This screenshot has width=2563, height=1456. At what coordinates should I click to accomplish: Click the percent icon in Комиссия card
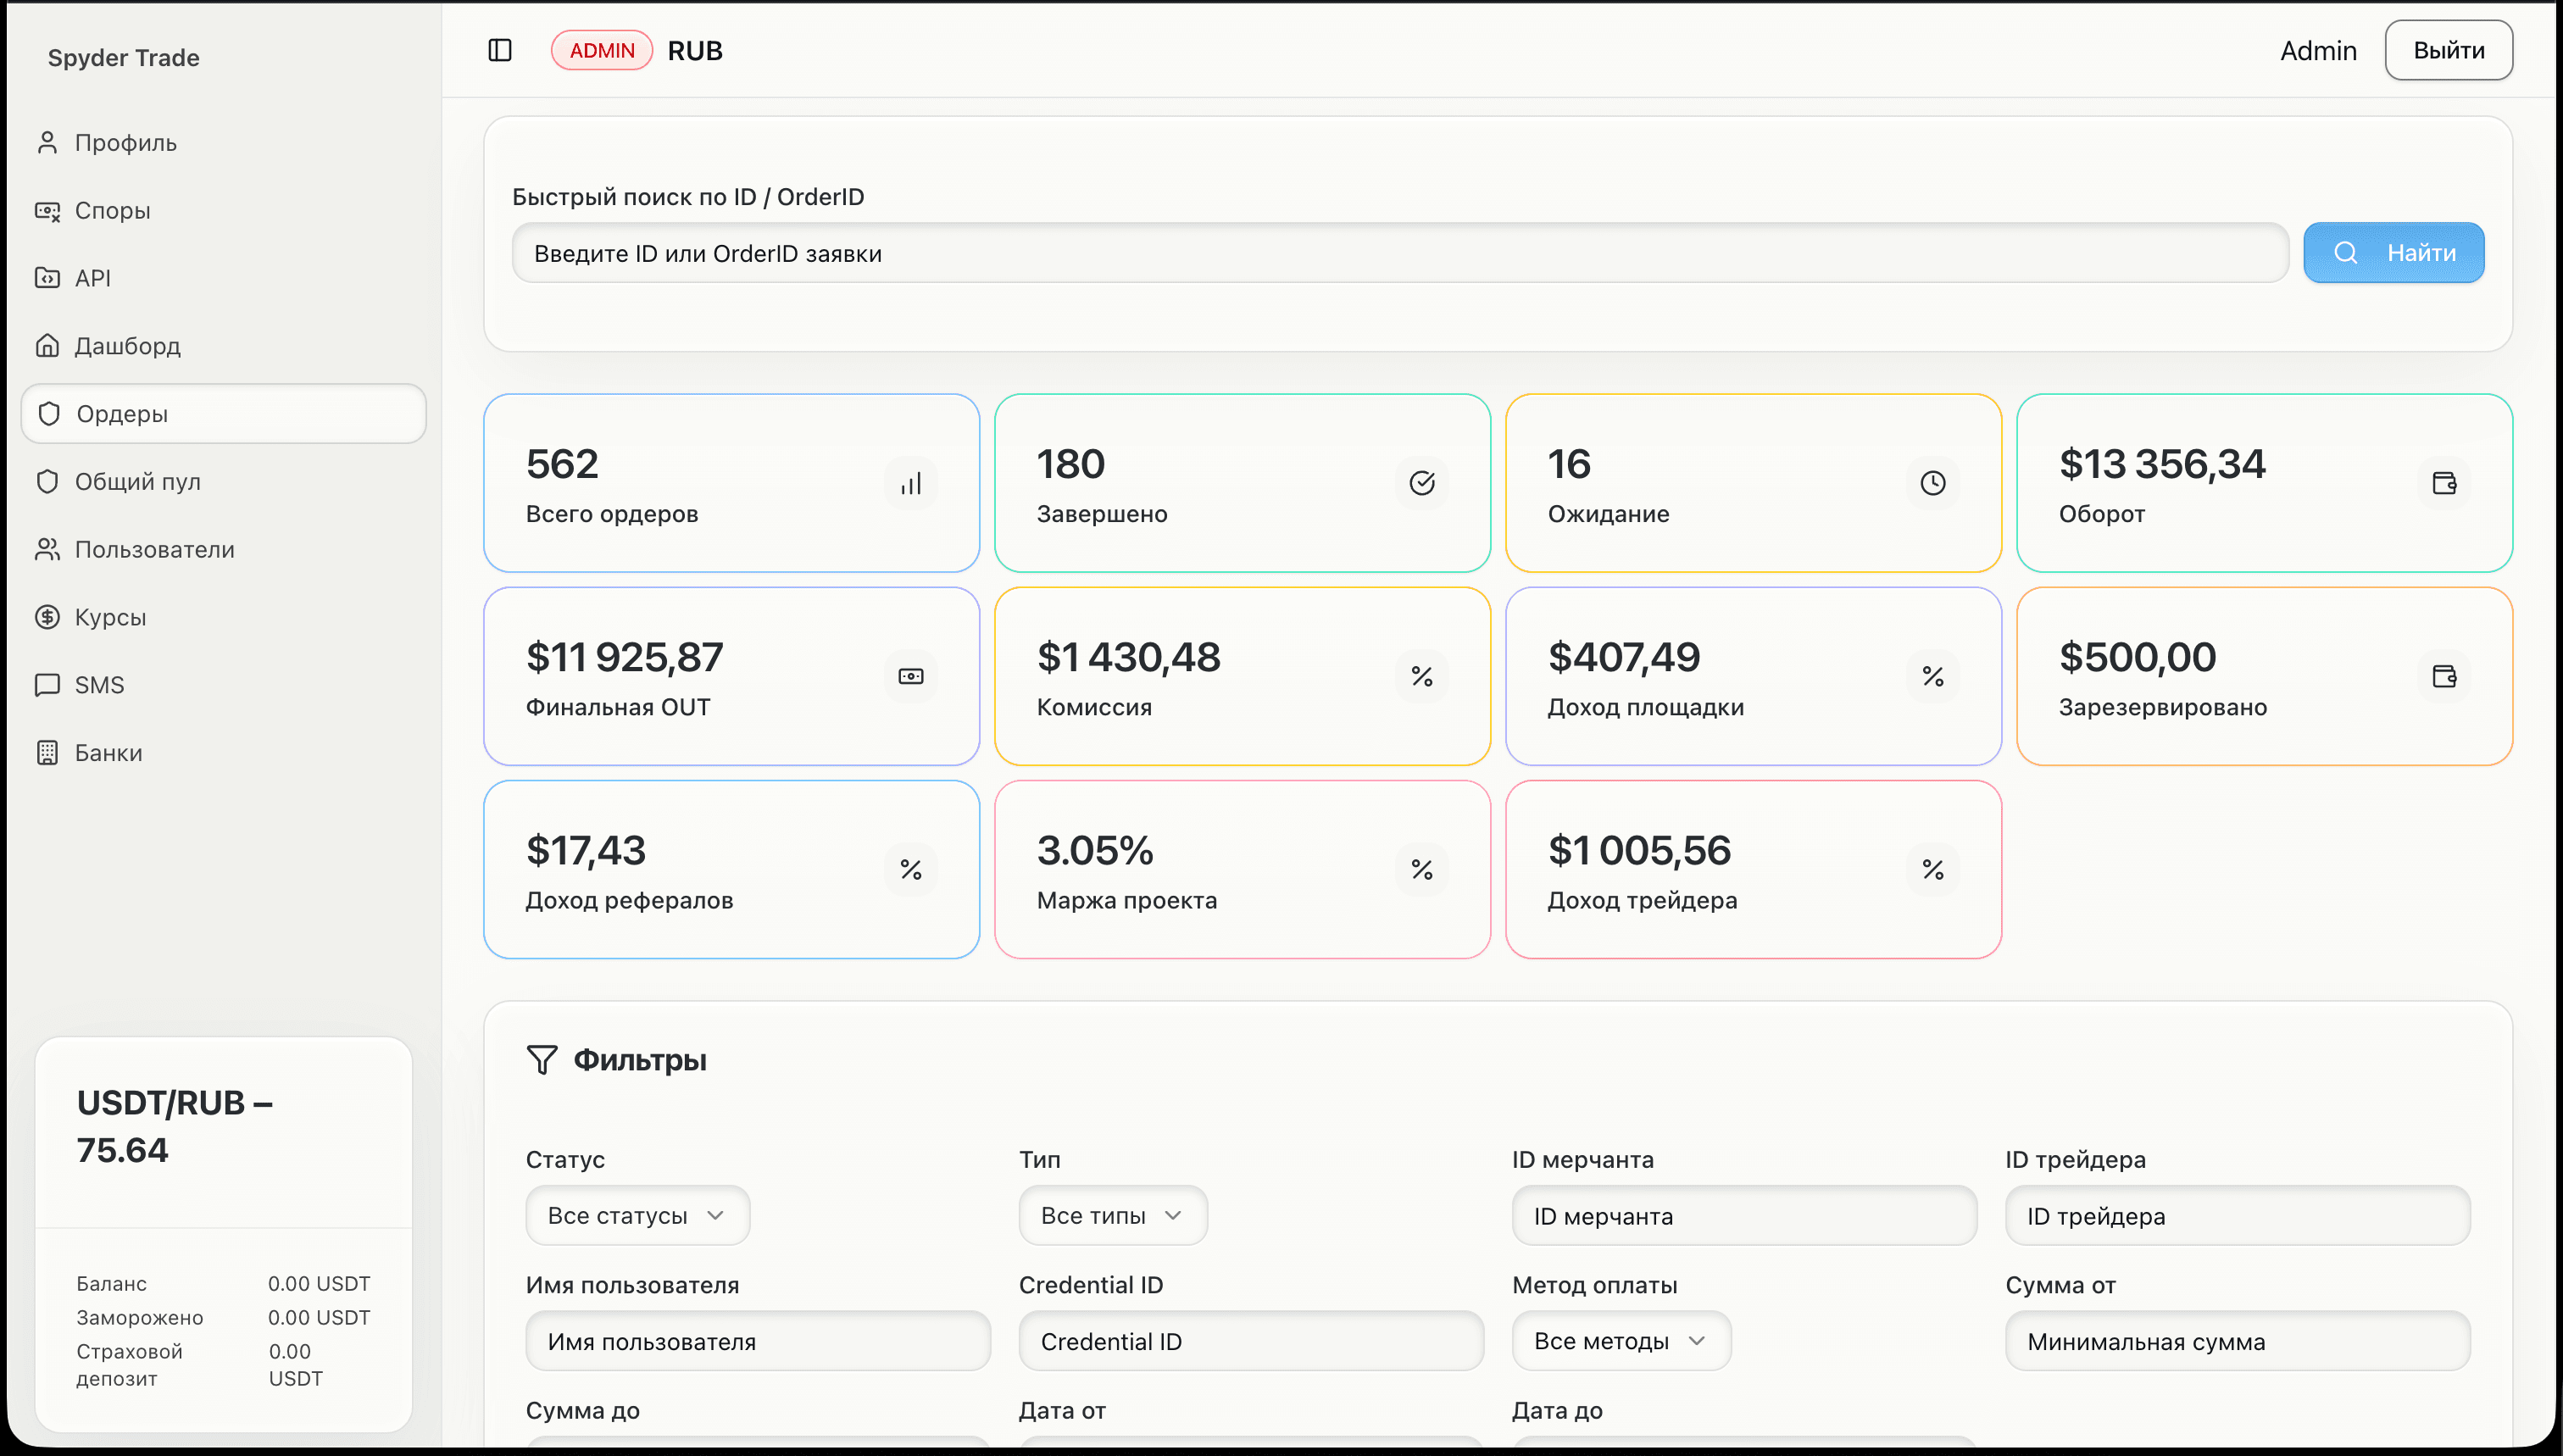(x=1421, y=677)
